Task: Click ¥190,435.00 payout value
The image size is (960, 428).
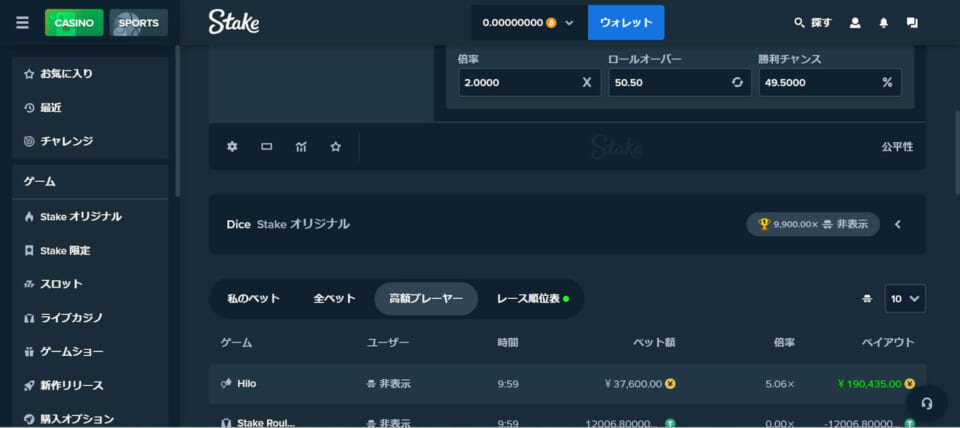Action: coord(869,384)
